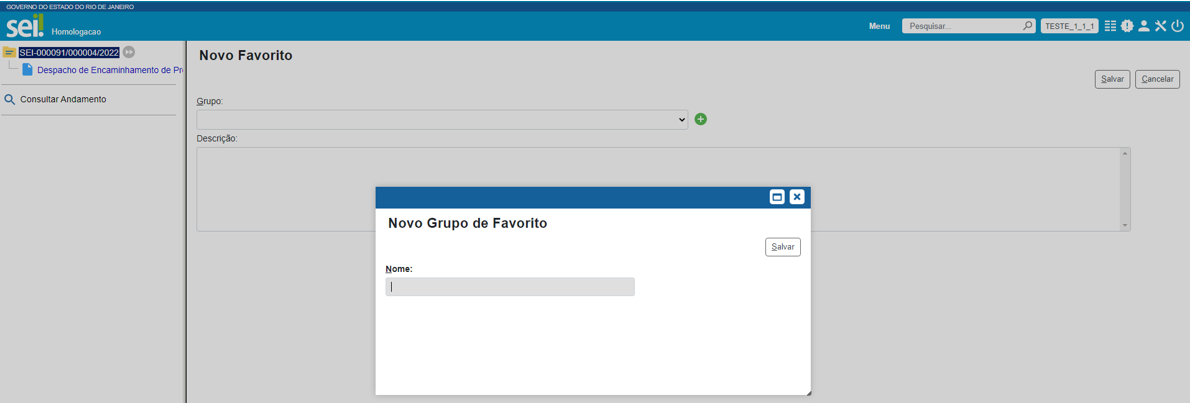Click the SEI logo
The height and width of the screenshot is (403, 1192).
pos(25,26)
